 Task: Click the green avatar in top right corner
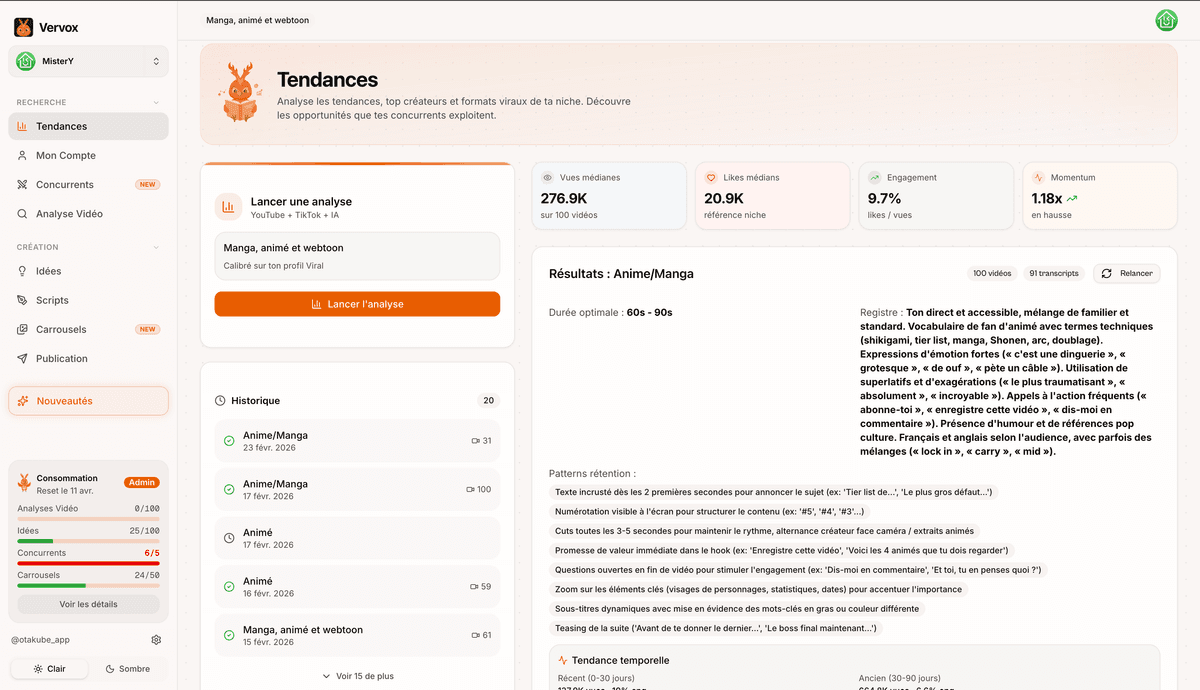1166,20
